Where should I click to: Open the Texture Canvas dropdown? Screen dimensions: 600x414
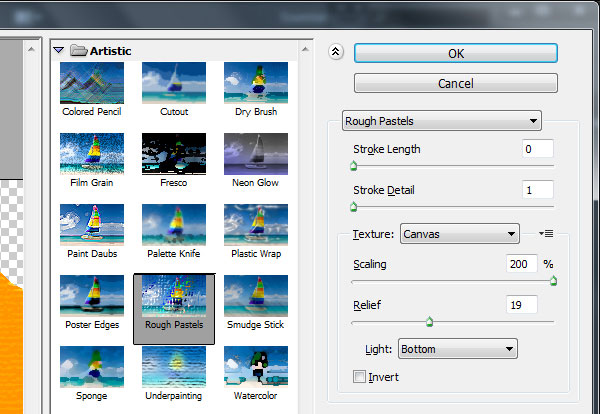coord(460,234)
